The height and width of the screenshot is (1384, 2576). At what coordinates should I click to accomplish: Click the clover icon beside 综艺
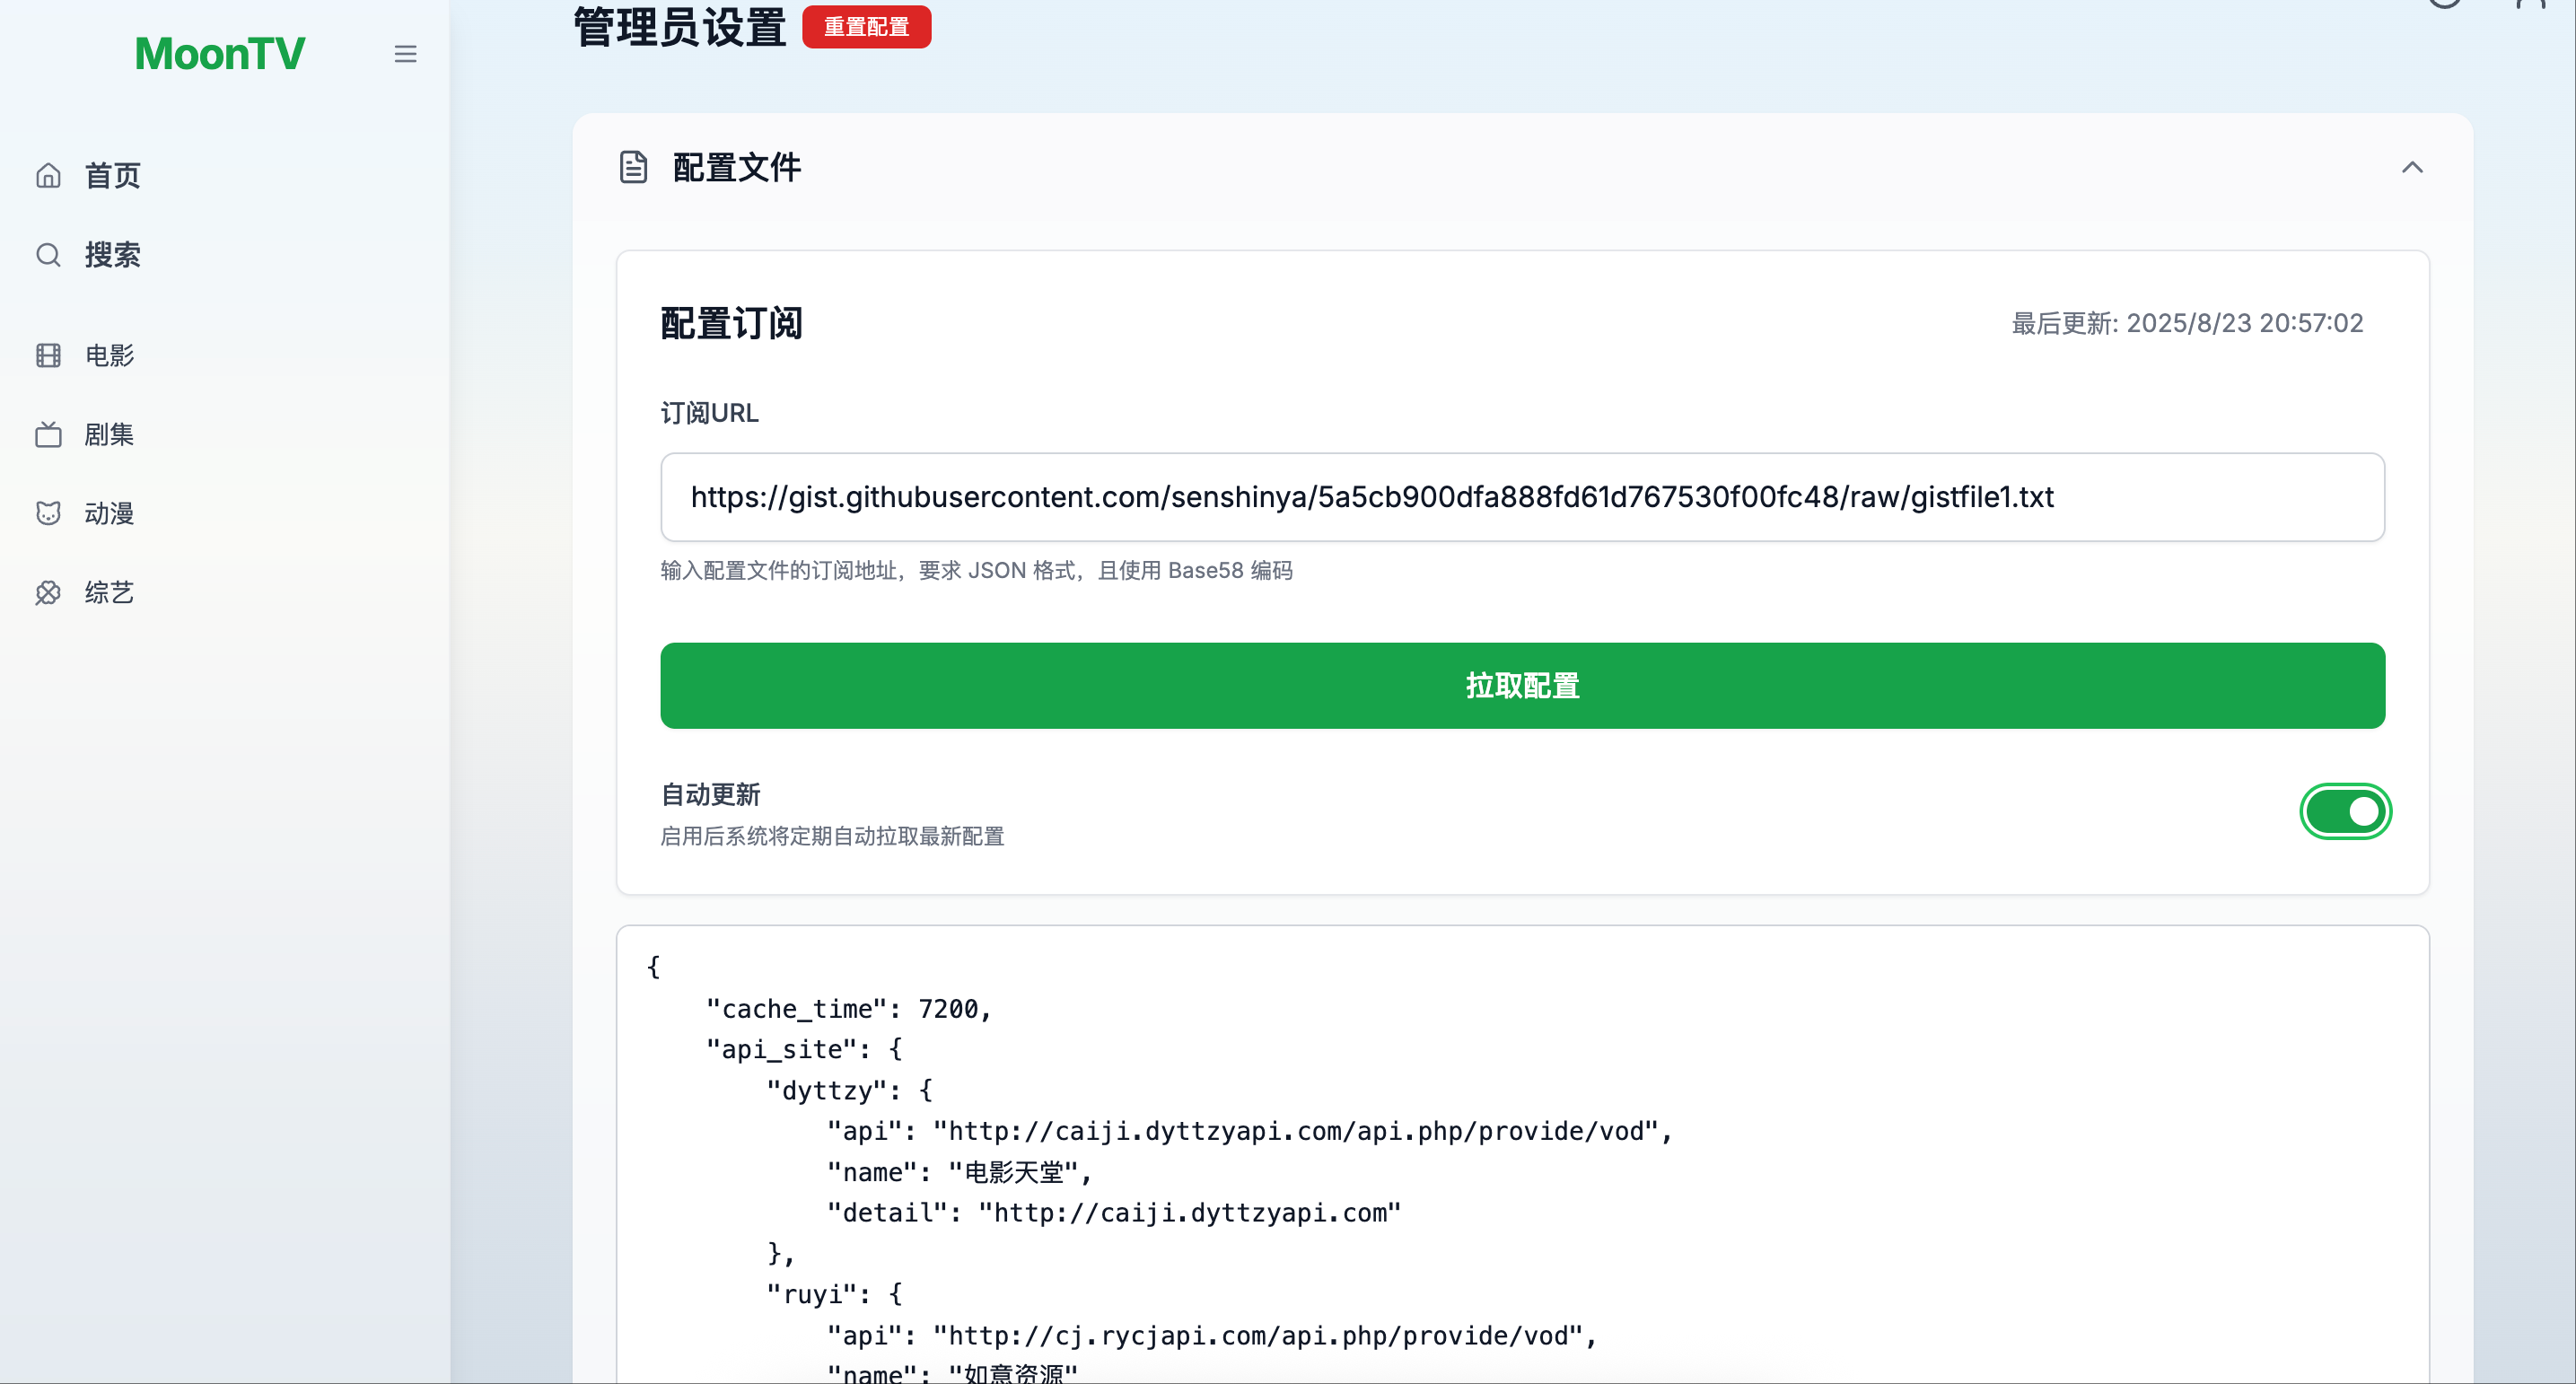click(48, 593)
